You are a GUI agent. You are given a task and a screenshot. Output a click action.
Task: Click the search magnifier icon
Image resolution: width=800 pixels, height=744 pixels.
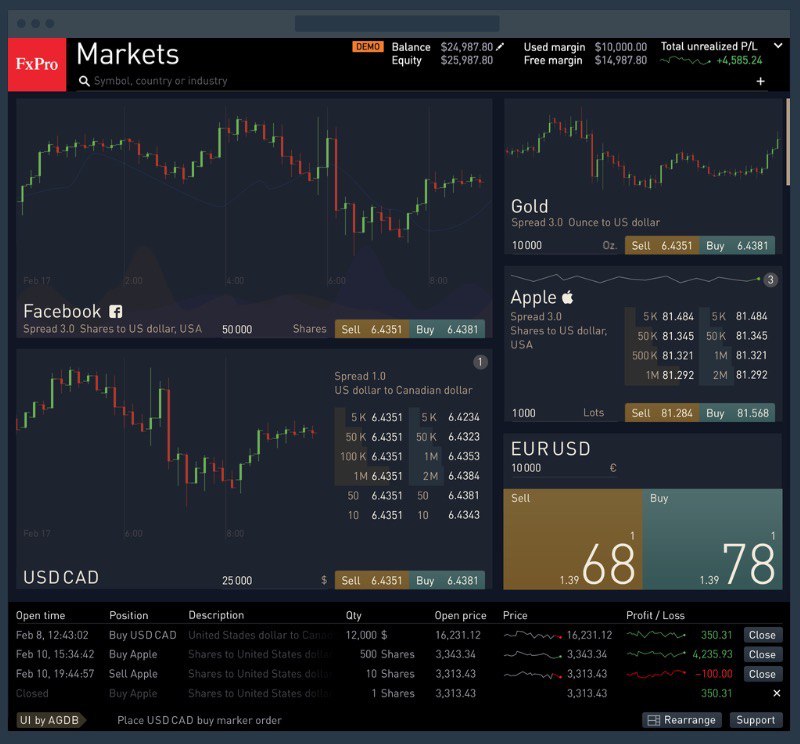tap(84, 81)
